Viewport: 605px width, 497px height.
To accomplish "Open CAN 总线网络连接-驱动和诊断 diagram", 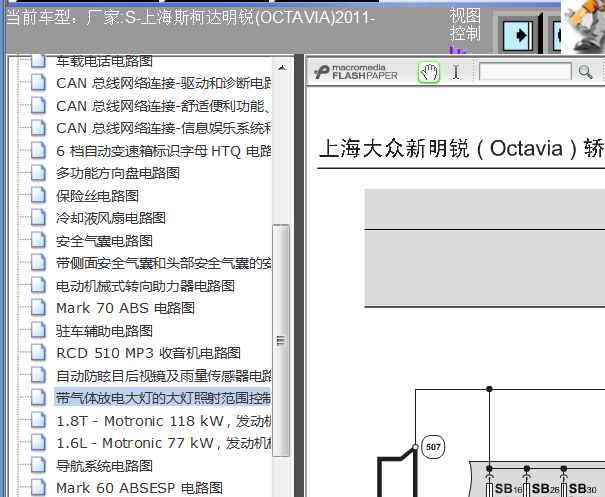I will pyautogui.click(x=164, y=83).
